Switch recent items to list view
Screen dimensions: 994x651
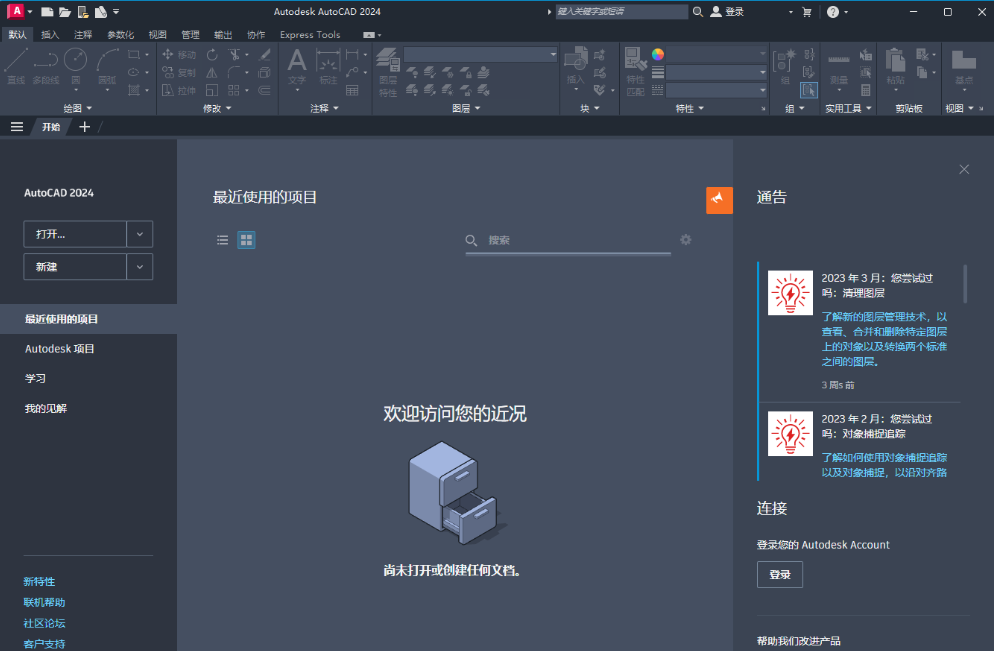point(223,240)
